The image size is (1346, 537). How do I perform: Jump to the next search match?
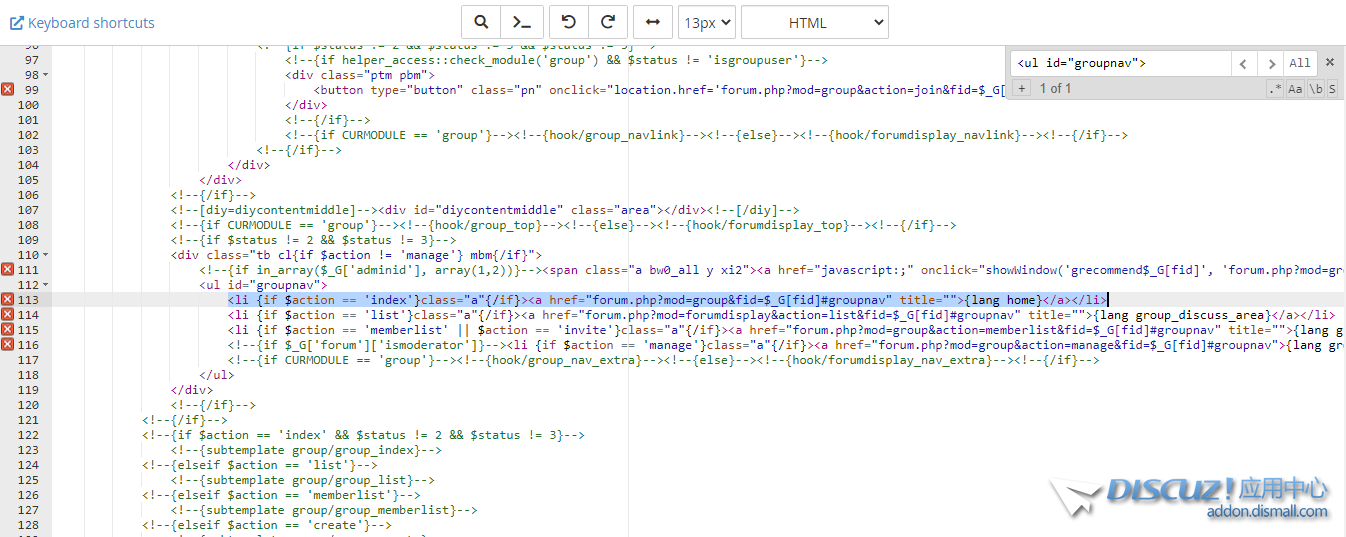pyautogui.click(x=1270, y=63)
